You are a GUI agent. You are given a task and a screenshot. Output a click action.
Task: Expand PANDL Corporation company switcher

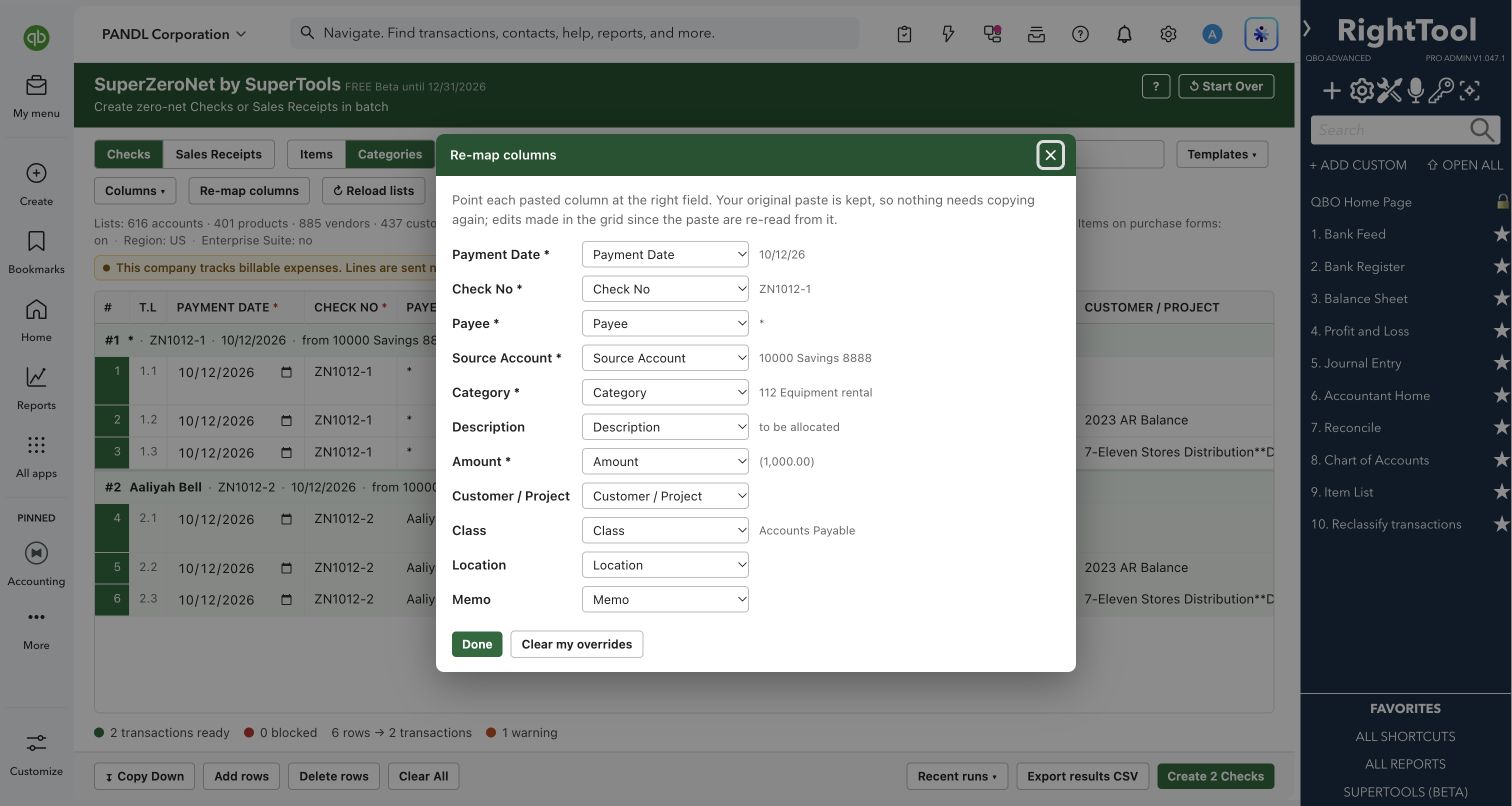173,34
